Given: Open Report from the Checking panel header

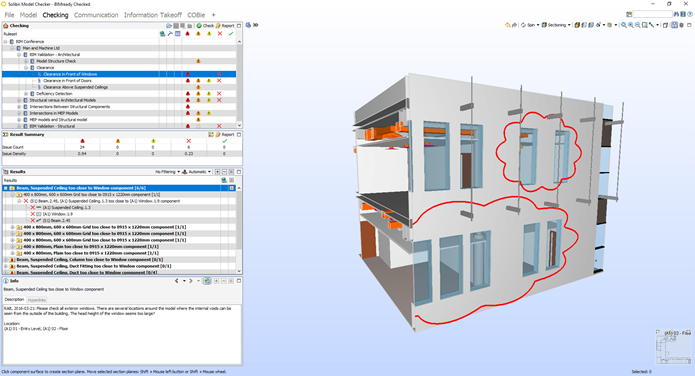Looking at the screenshot, I should pyautogui.click(x=225, y=26).
